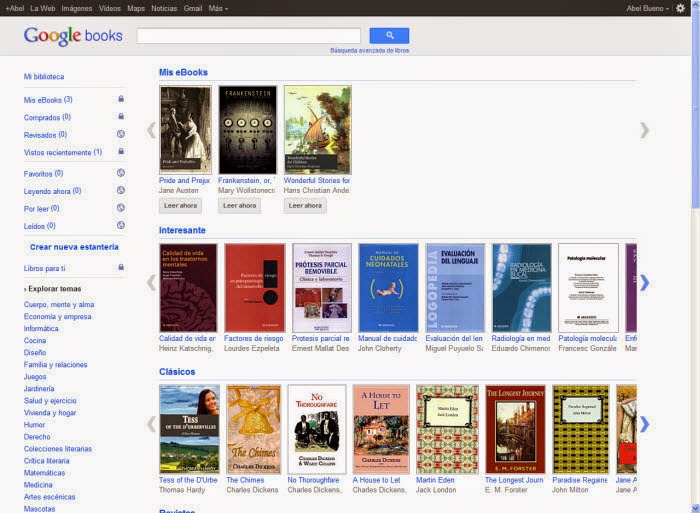Open the Comprados shelf
This screenshot has height=513, width=700.
pyautogui.click(x=47, y=117)
